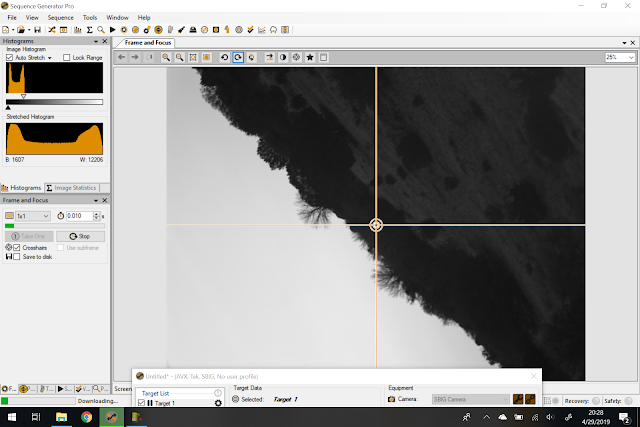640x427 pixels.
Task: Expand the Auto Stretch dropdown arrow
Action: [x=50, y=58]
